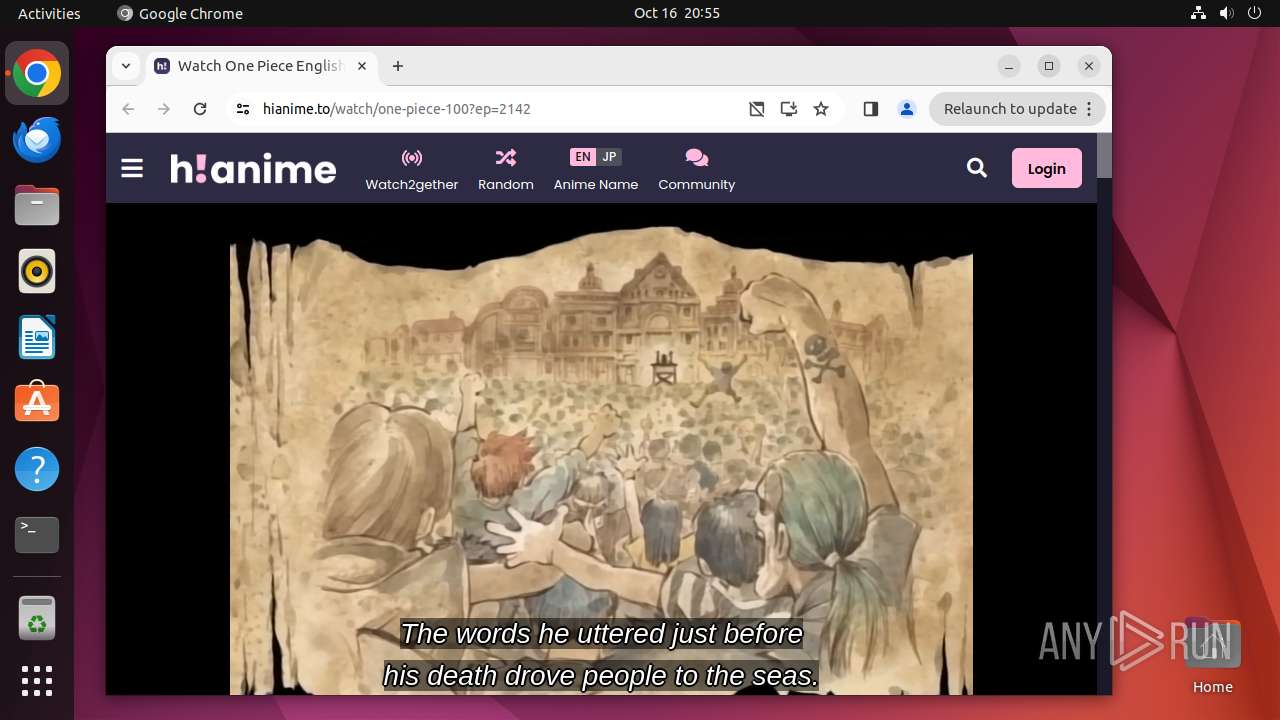Screen dimensions: 1280x720
Task: Toggle Chrome side panel
Action: tap(871, 109)
